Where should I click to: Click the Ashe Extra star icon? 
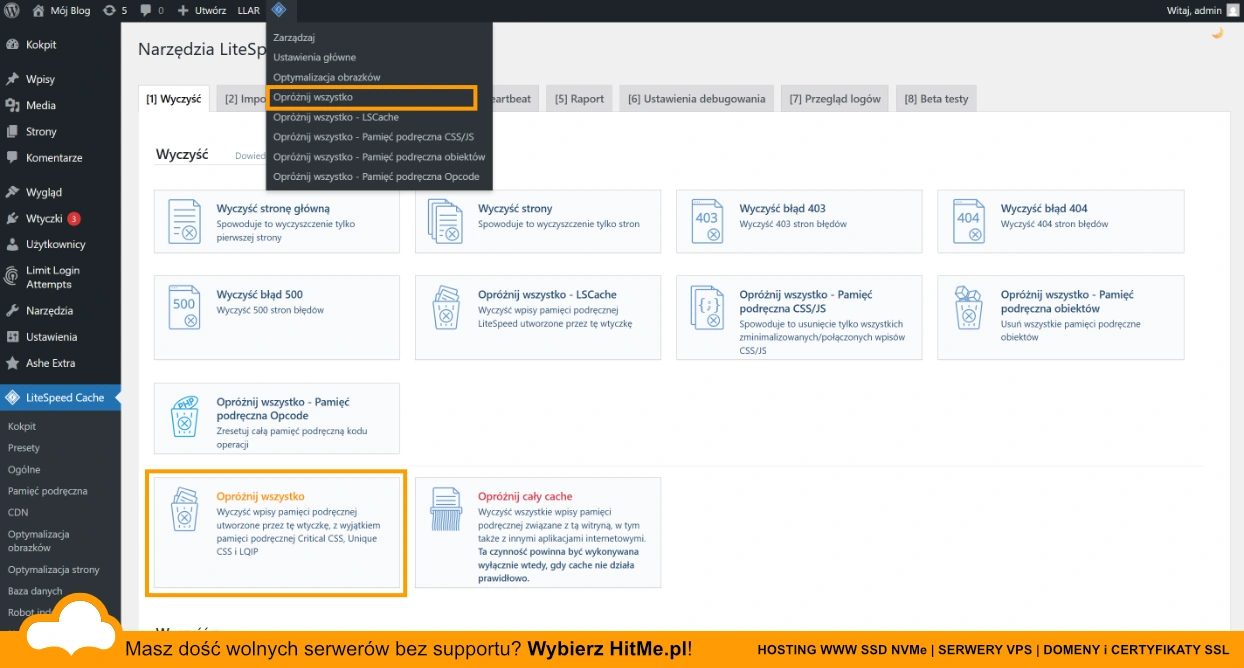(x=13, y=363)
